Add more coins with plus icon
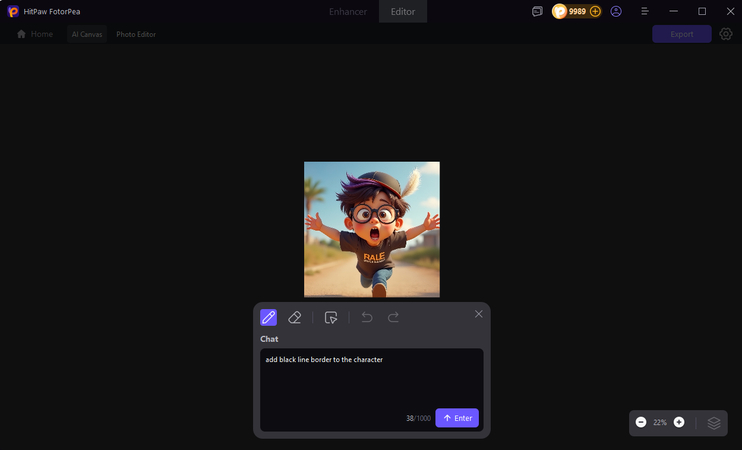 tap(595, 11)
